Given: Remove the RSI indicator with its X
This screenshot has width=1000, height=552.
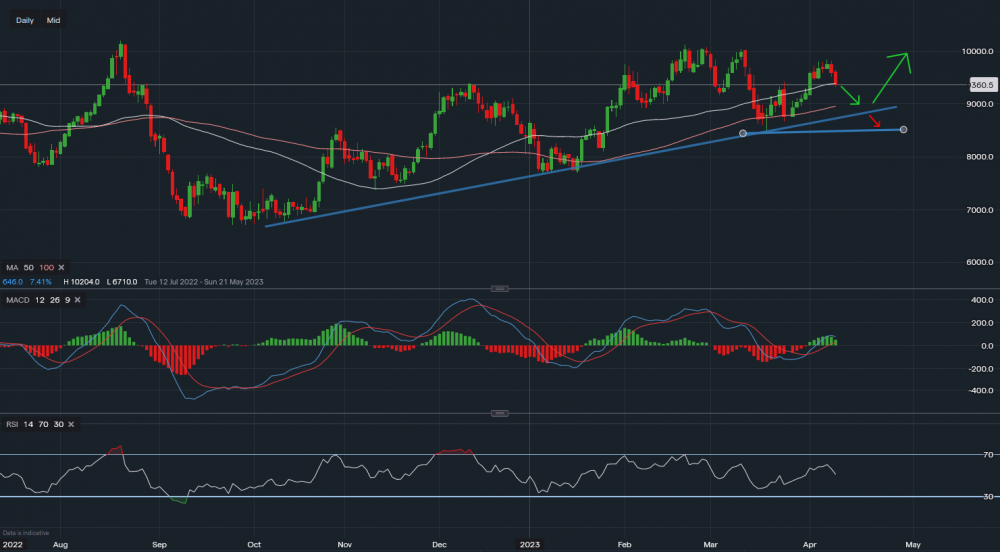Looking at the screenshot, I should (71, 424).
